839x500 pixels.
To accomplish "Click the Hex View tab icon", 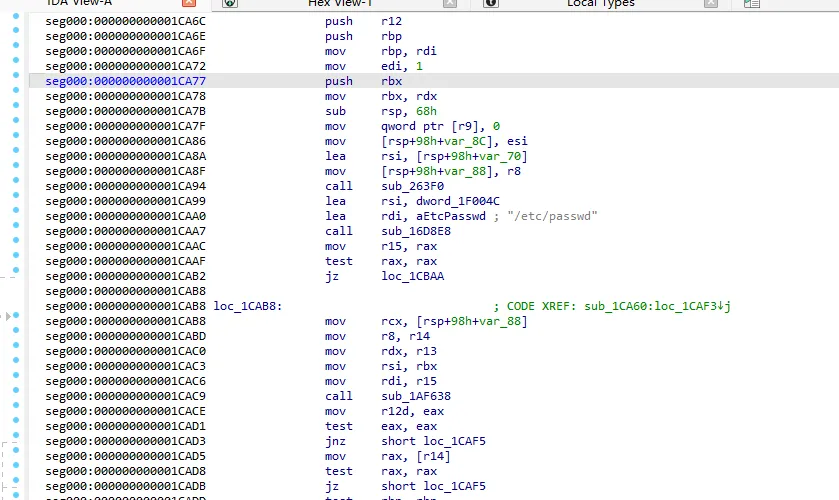I will click(230, 3).
